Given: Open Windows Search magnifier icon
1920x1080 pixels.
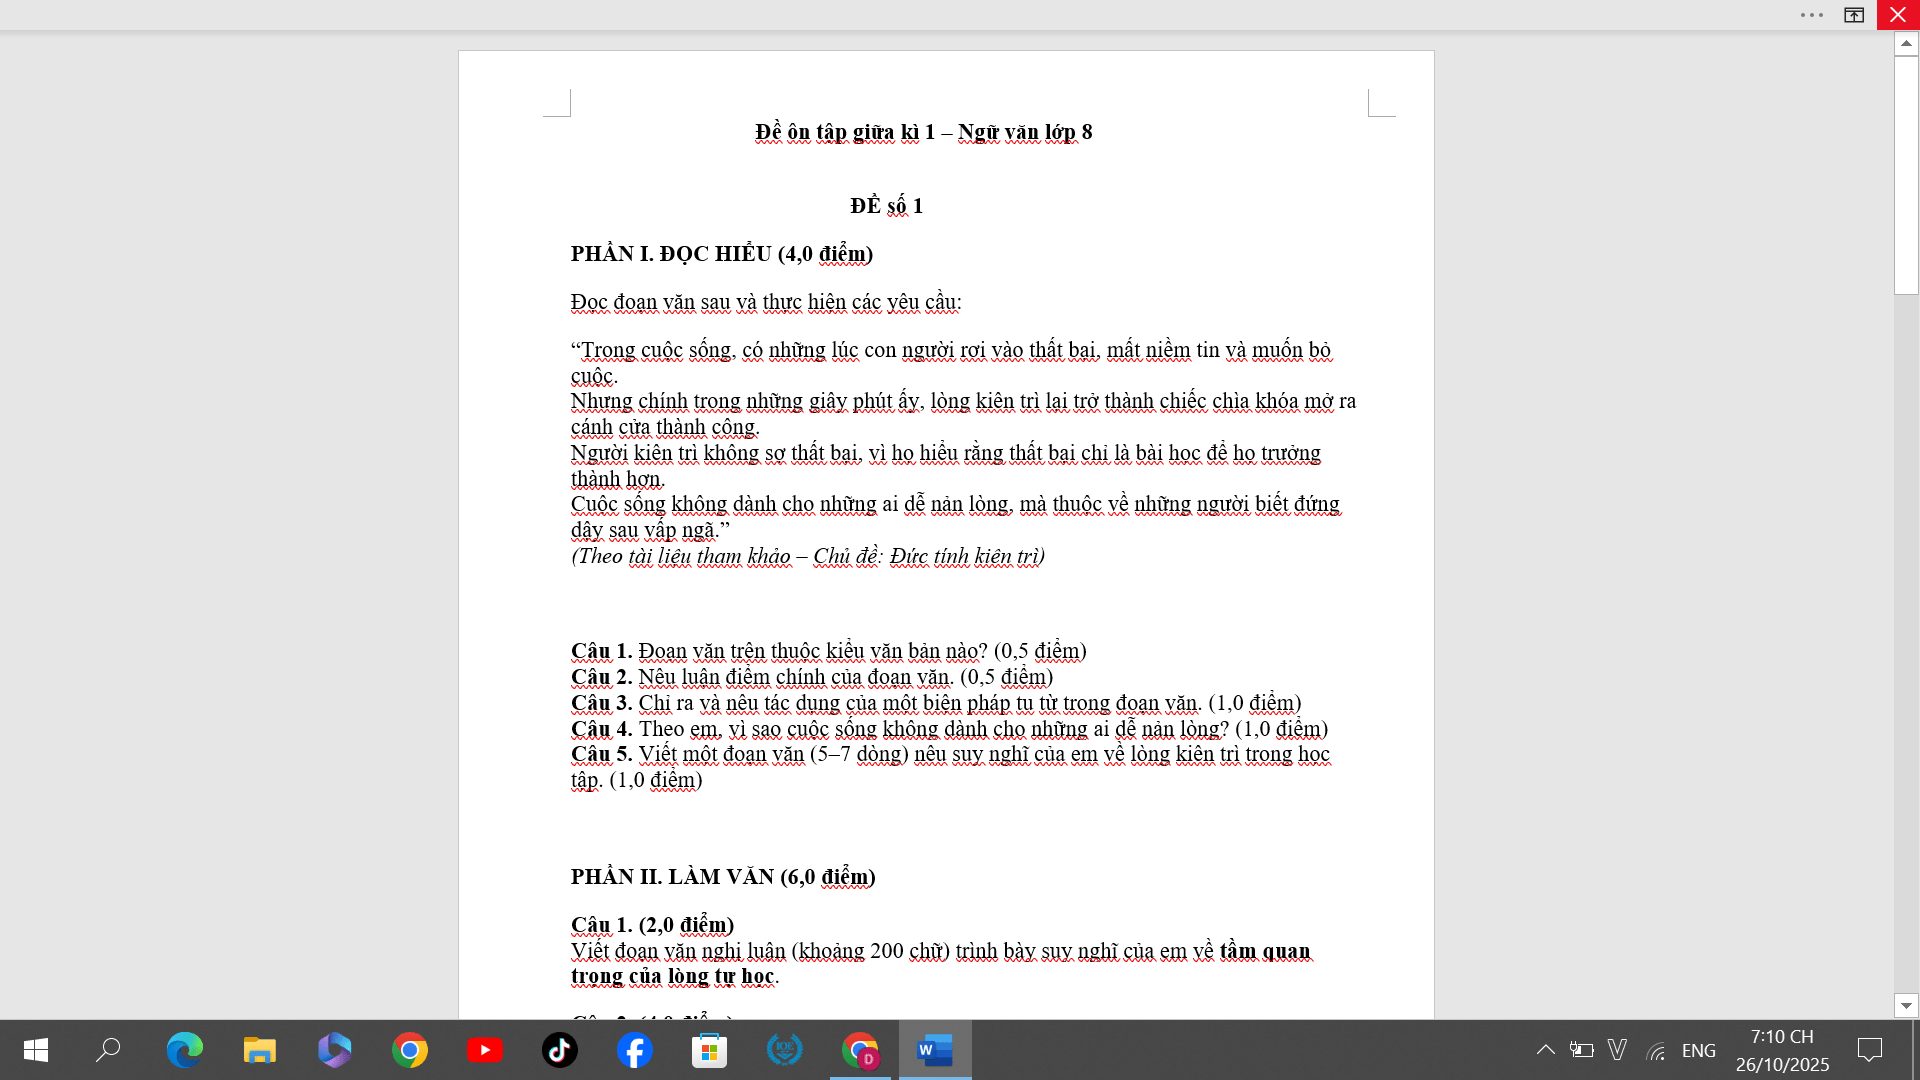Looking at the screenshot, I should tap(108, 1050).
